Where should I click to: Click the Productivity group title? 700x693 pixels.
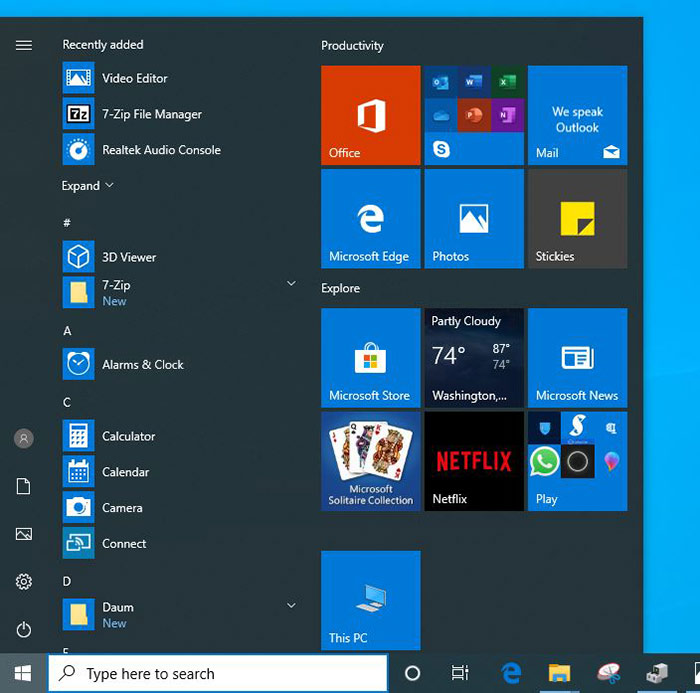(352, 46)
